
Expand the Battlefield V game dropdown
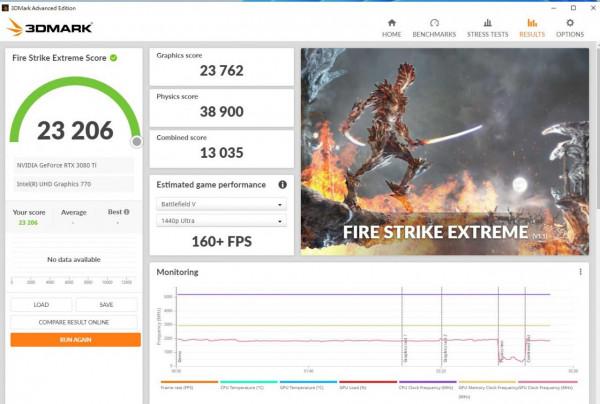tap(221, 204)
